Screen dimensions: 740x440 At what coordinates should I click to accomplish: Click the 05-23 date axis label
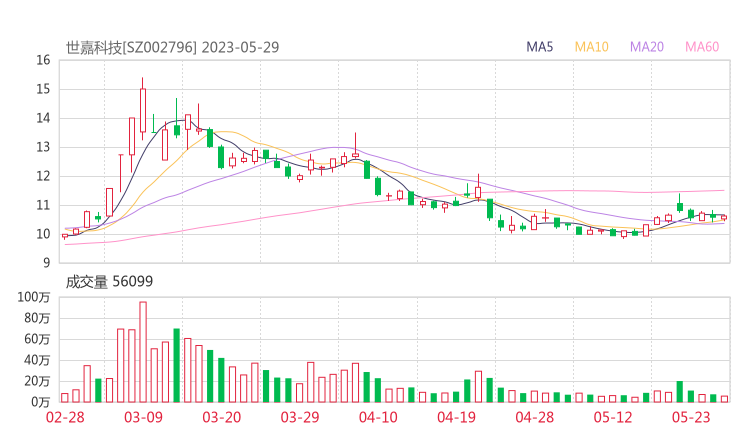click(691, 417)
